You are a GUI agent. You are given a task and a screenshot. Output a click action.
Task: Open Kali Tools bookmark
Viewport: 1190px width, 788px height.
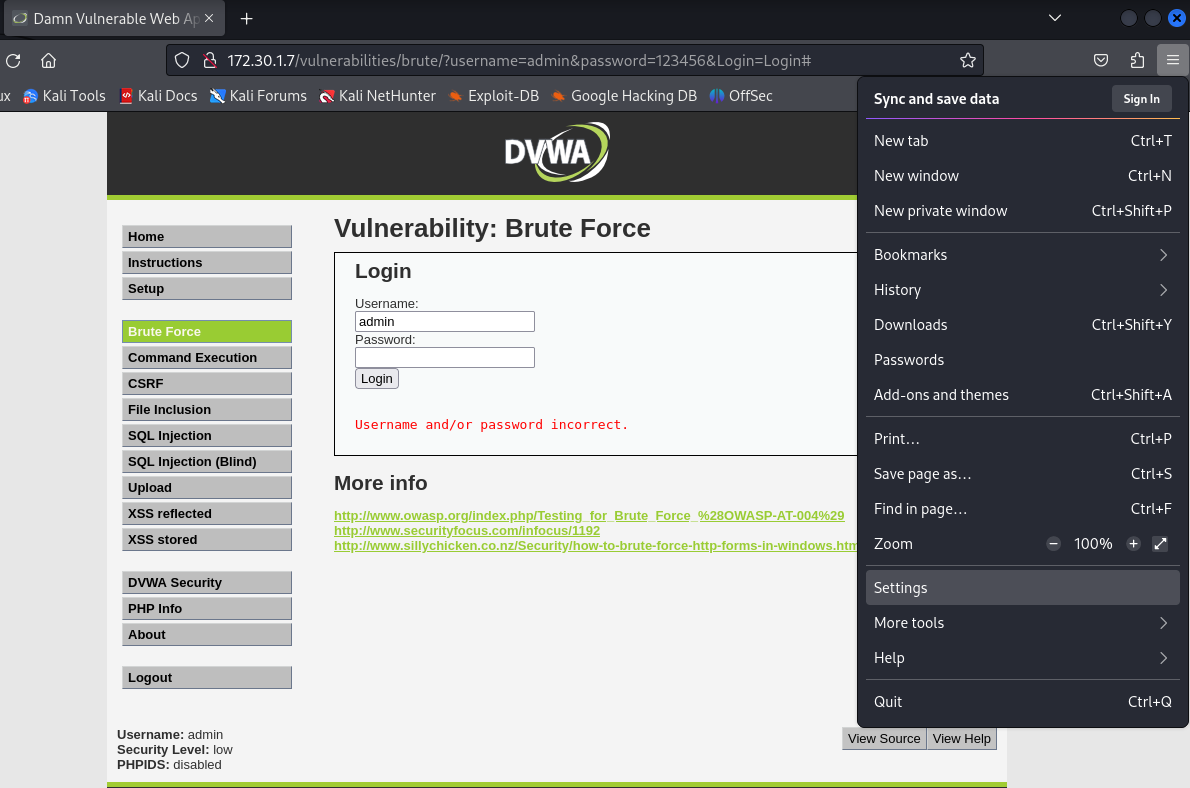pyautogui.click(x=65, y=96)
